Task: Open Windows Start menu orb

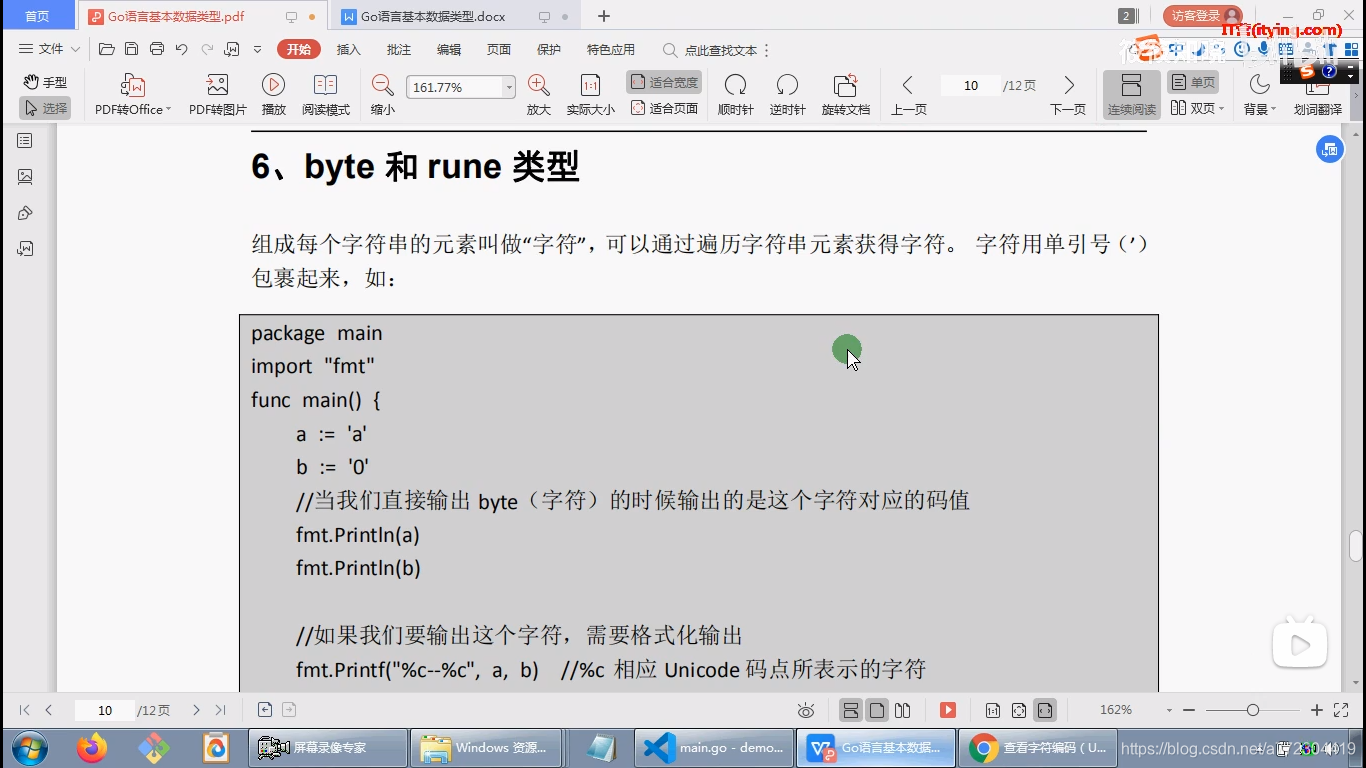Action: [29, 748]
